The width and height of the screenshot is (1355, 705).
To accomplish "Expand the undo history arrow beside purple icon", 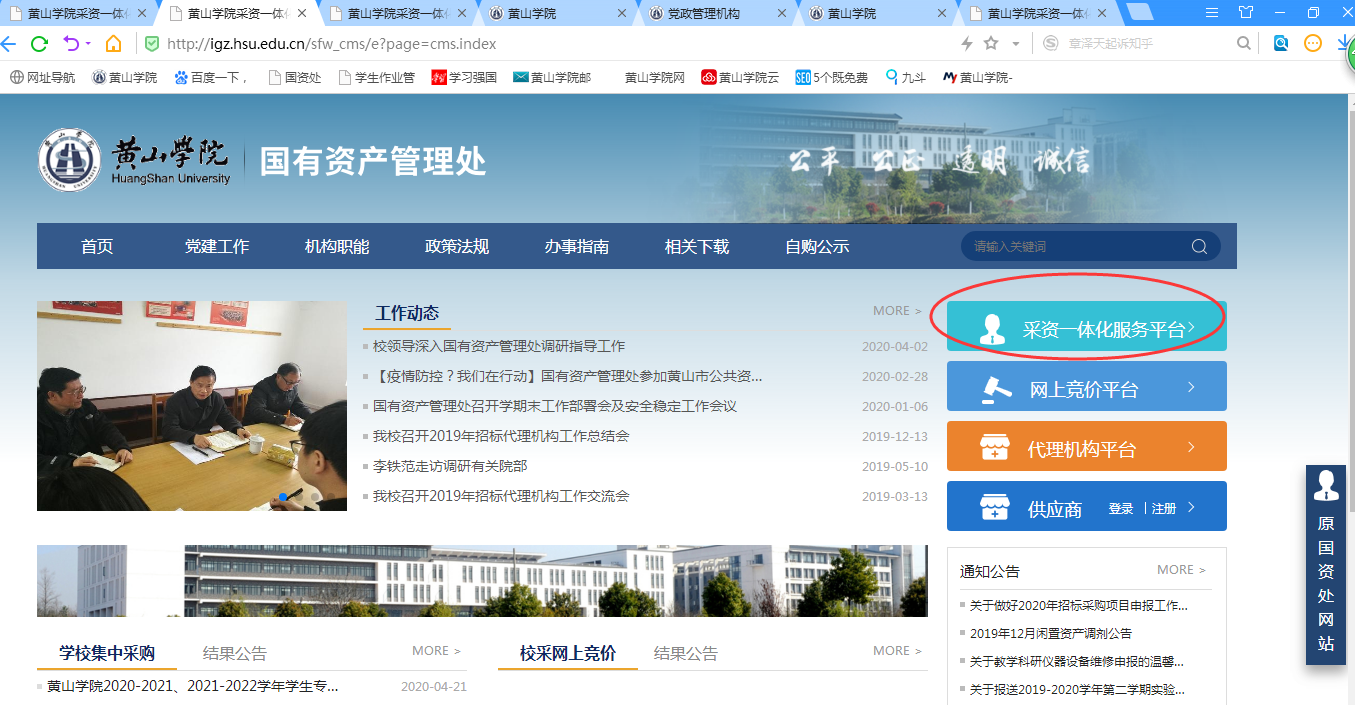I will click(x=88, y=44).
